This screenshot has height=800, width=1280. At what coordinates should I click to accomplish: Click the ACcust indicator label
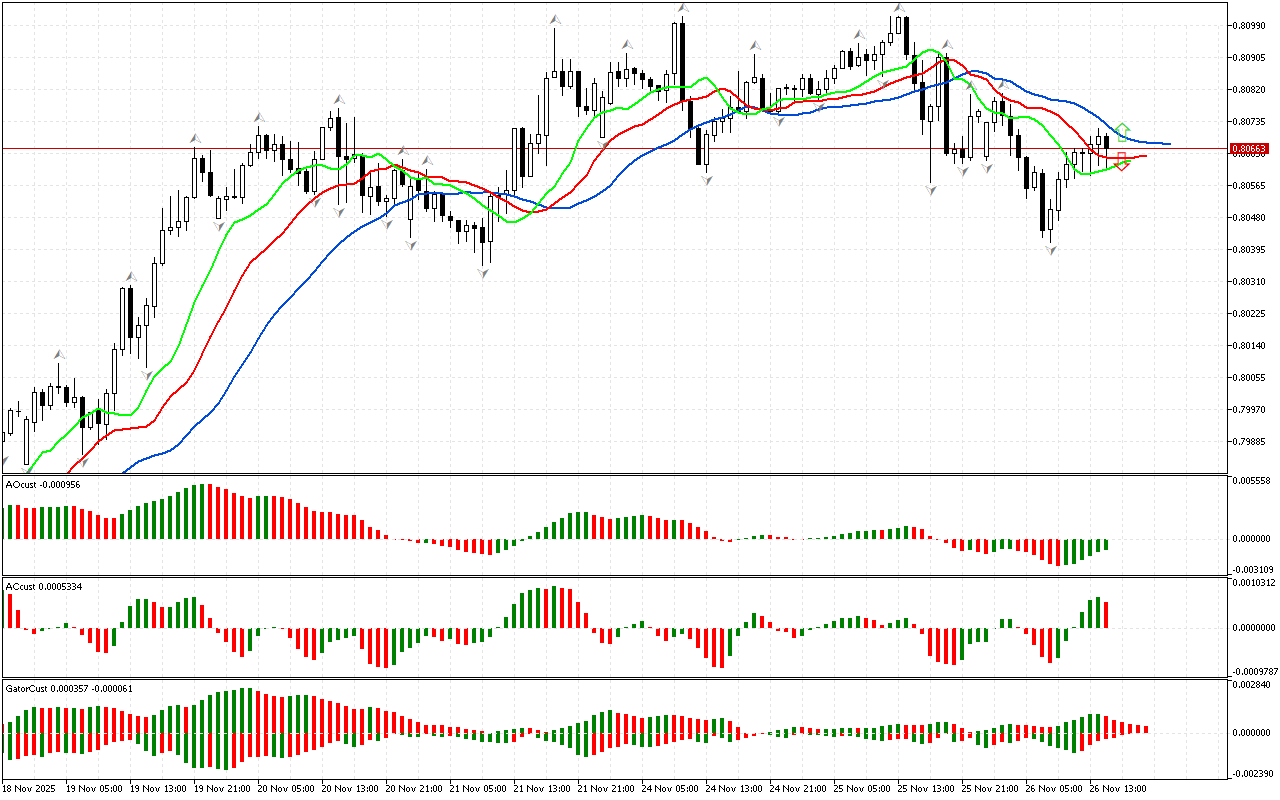(44, 586)
